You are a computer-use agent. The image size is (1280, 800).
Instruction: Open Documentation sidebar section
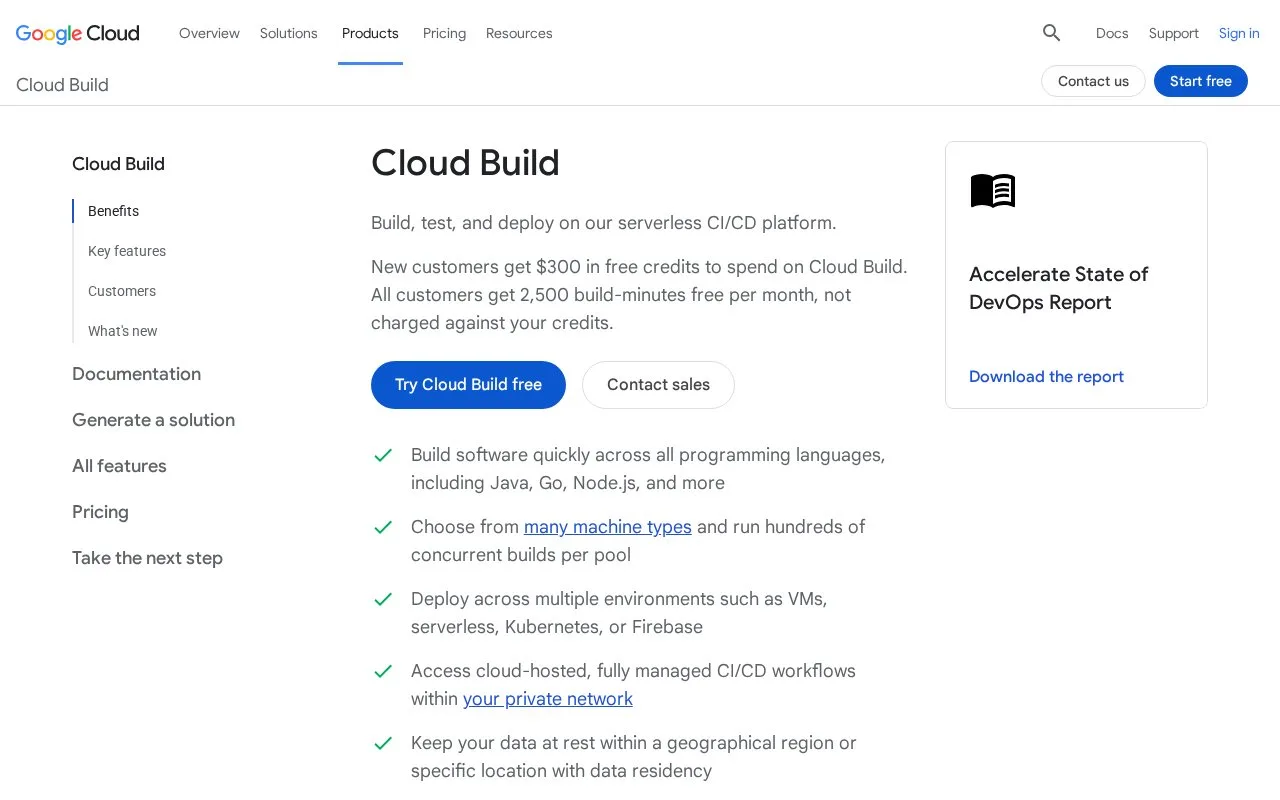coord(136,374)
